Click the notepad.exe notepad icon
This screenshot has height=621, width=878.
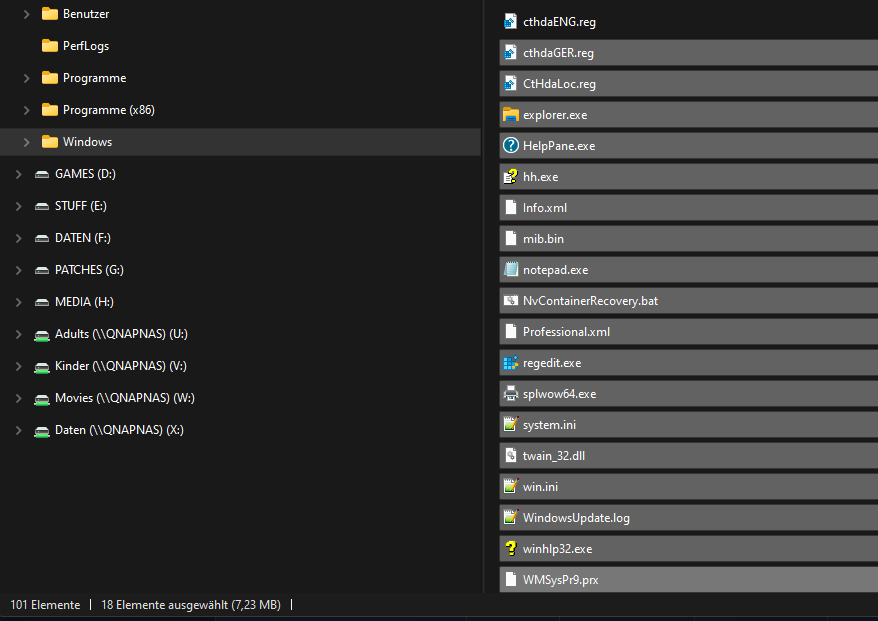click(510, 270)
